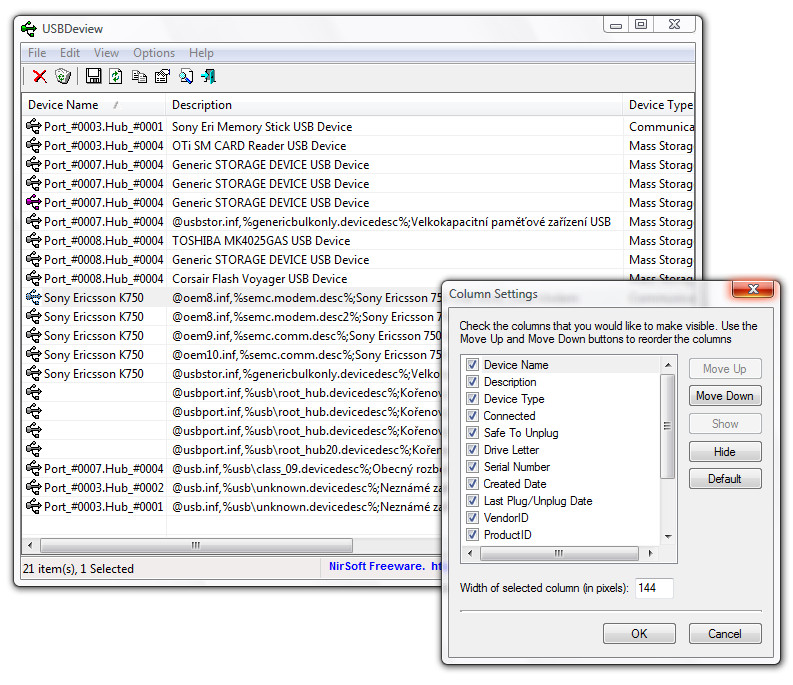The image size is (793, 685).
Task: Uncheck the Drive Letter column checkbox
Action: (x=472, y=449)
